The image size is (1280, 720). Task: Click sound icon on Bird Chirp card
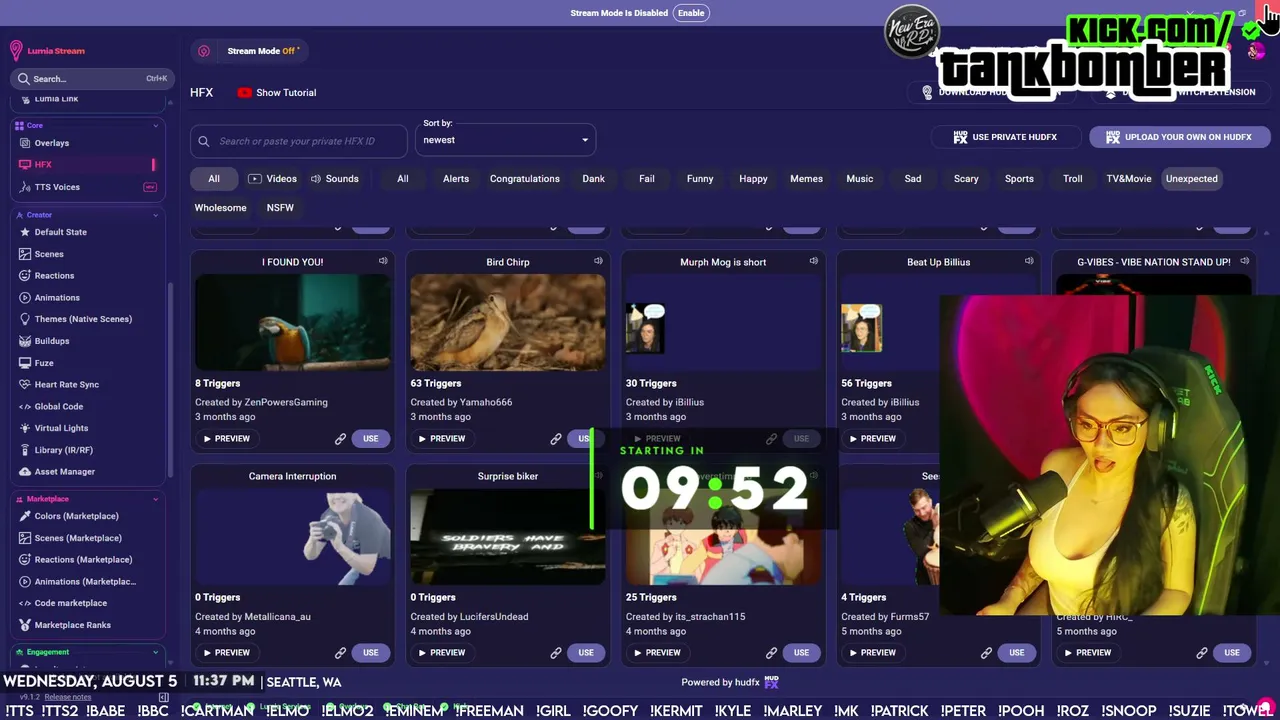click(x=598, y=261)
